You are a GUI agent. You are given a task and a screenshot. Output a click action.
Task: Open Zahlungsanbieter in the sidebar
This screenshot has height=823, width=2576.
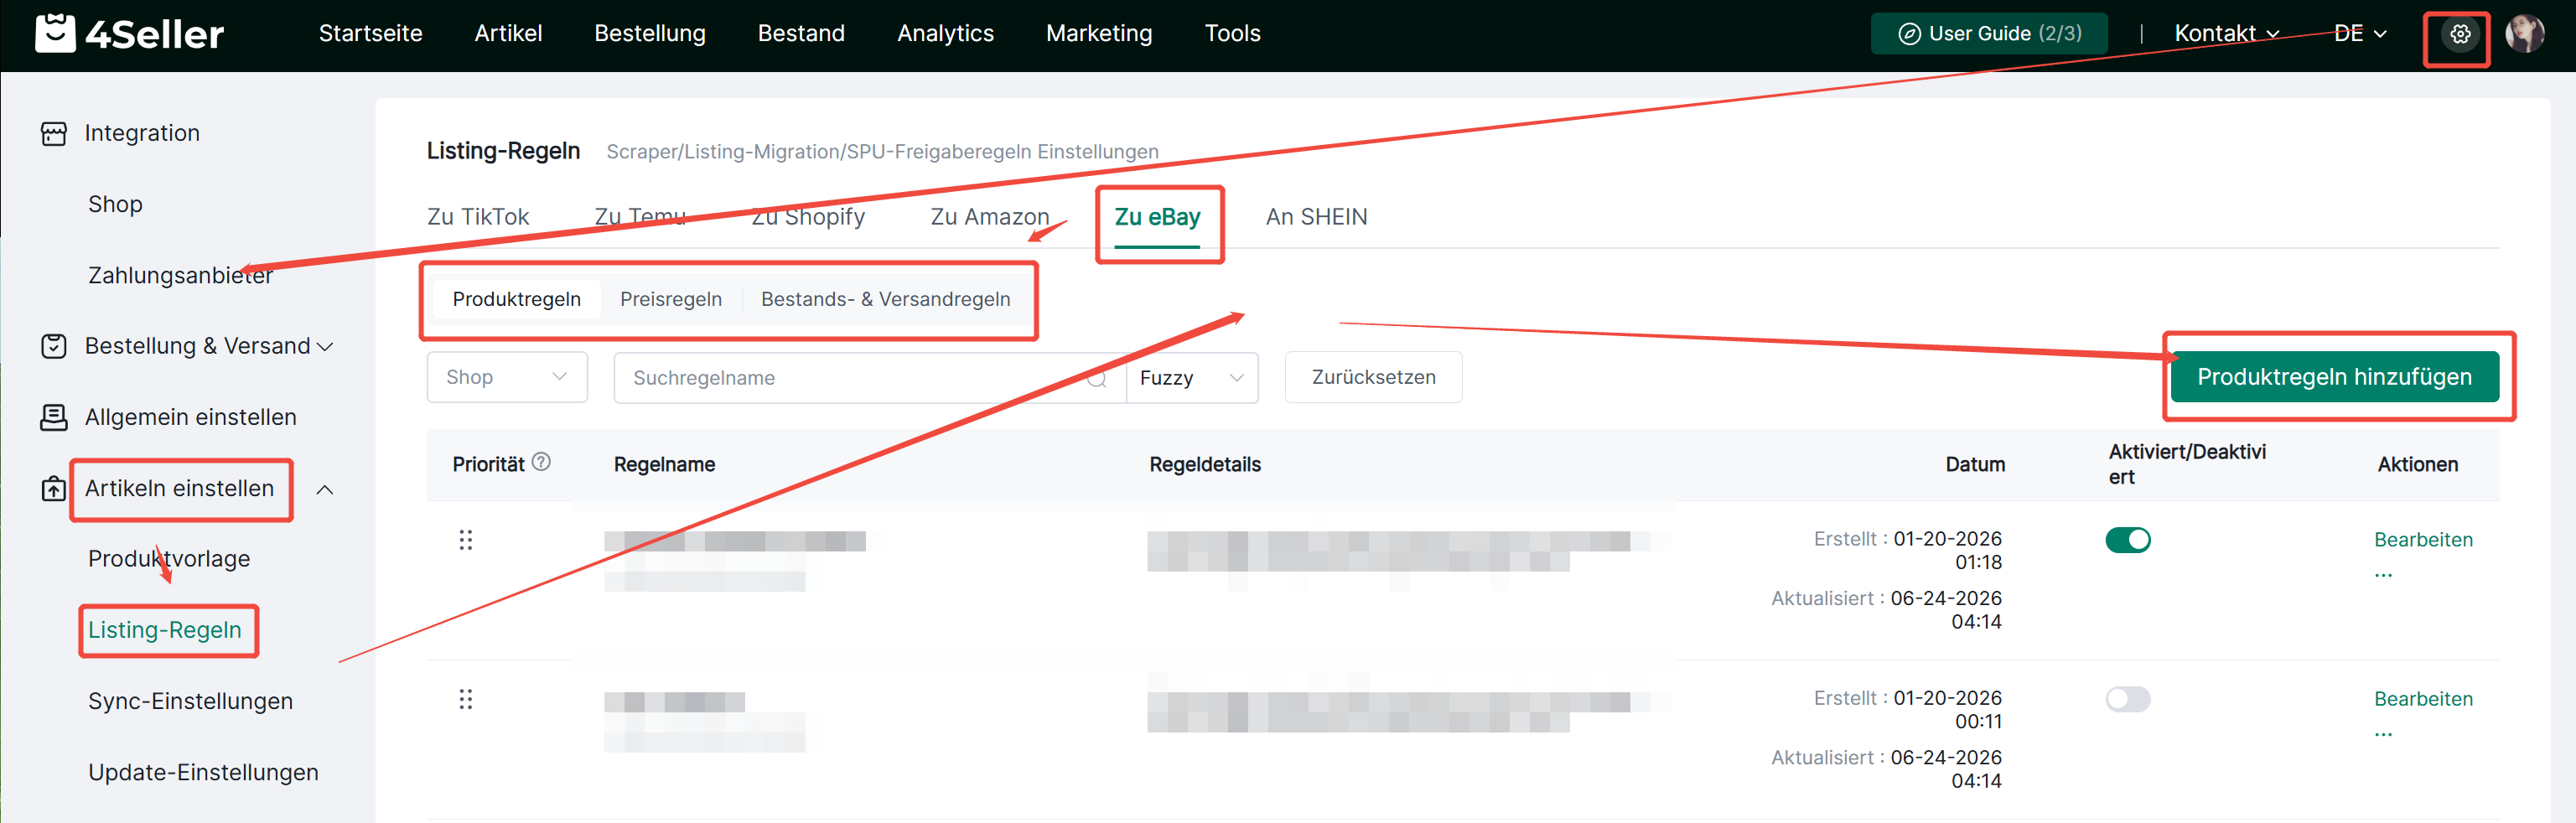click(x=180, y=275)
